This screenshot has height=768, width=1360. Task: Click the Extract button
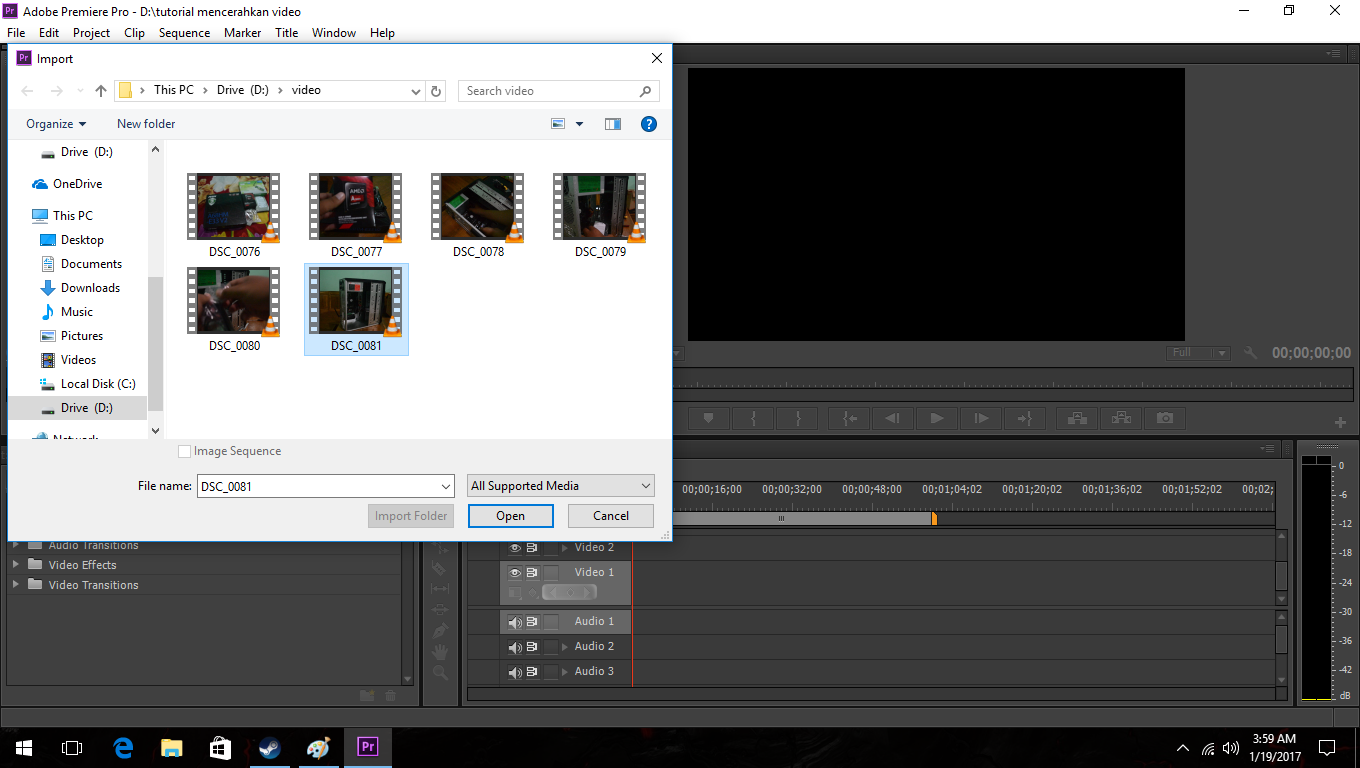[x=1121, y=419]
